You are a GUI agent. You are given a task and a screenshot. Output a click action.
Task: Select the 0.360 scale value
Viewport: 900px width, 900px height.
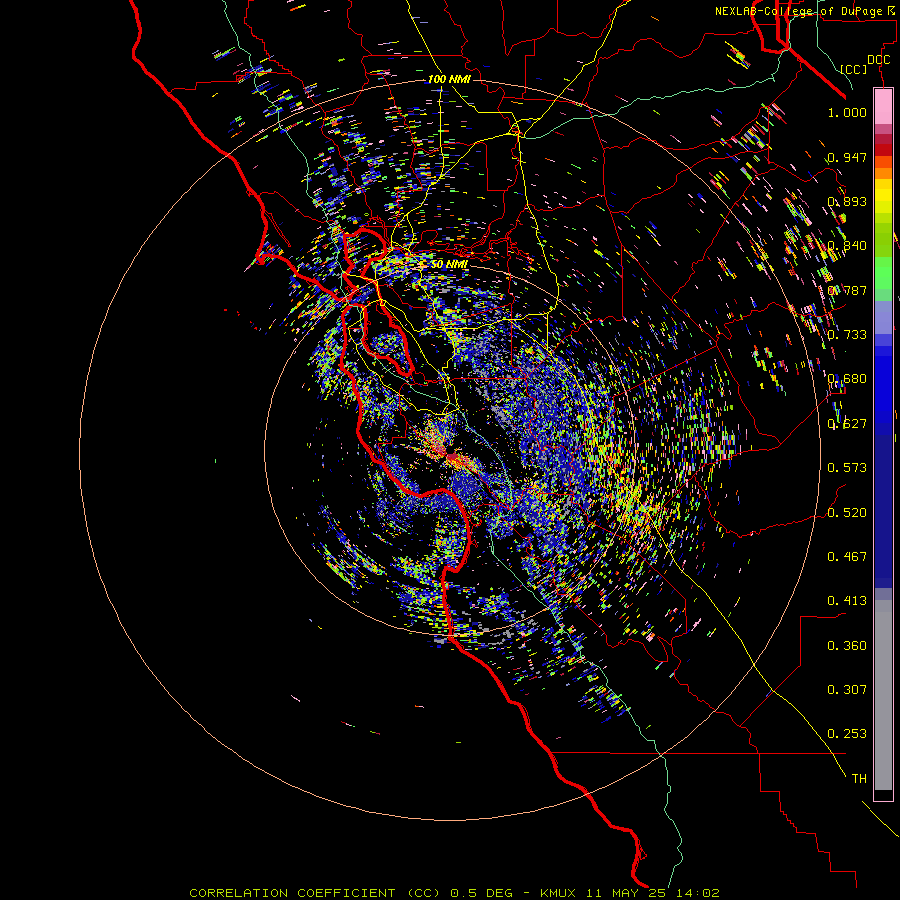[x=847, y=646]
